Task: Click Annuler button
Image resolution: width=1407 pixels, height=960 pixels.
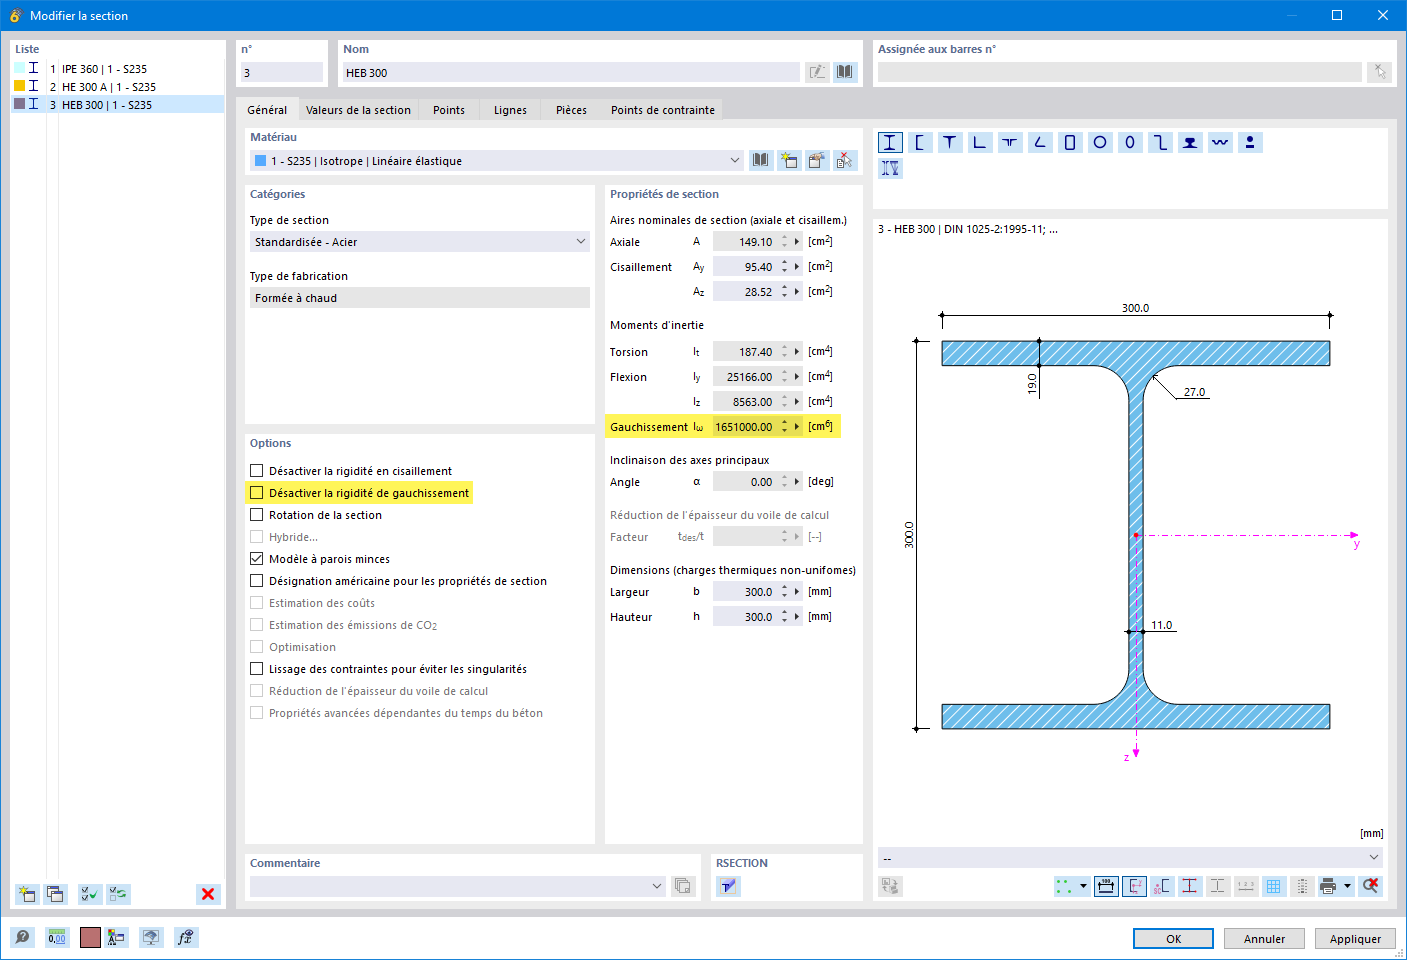Action: point(1264,938)
